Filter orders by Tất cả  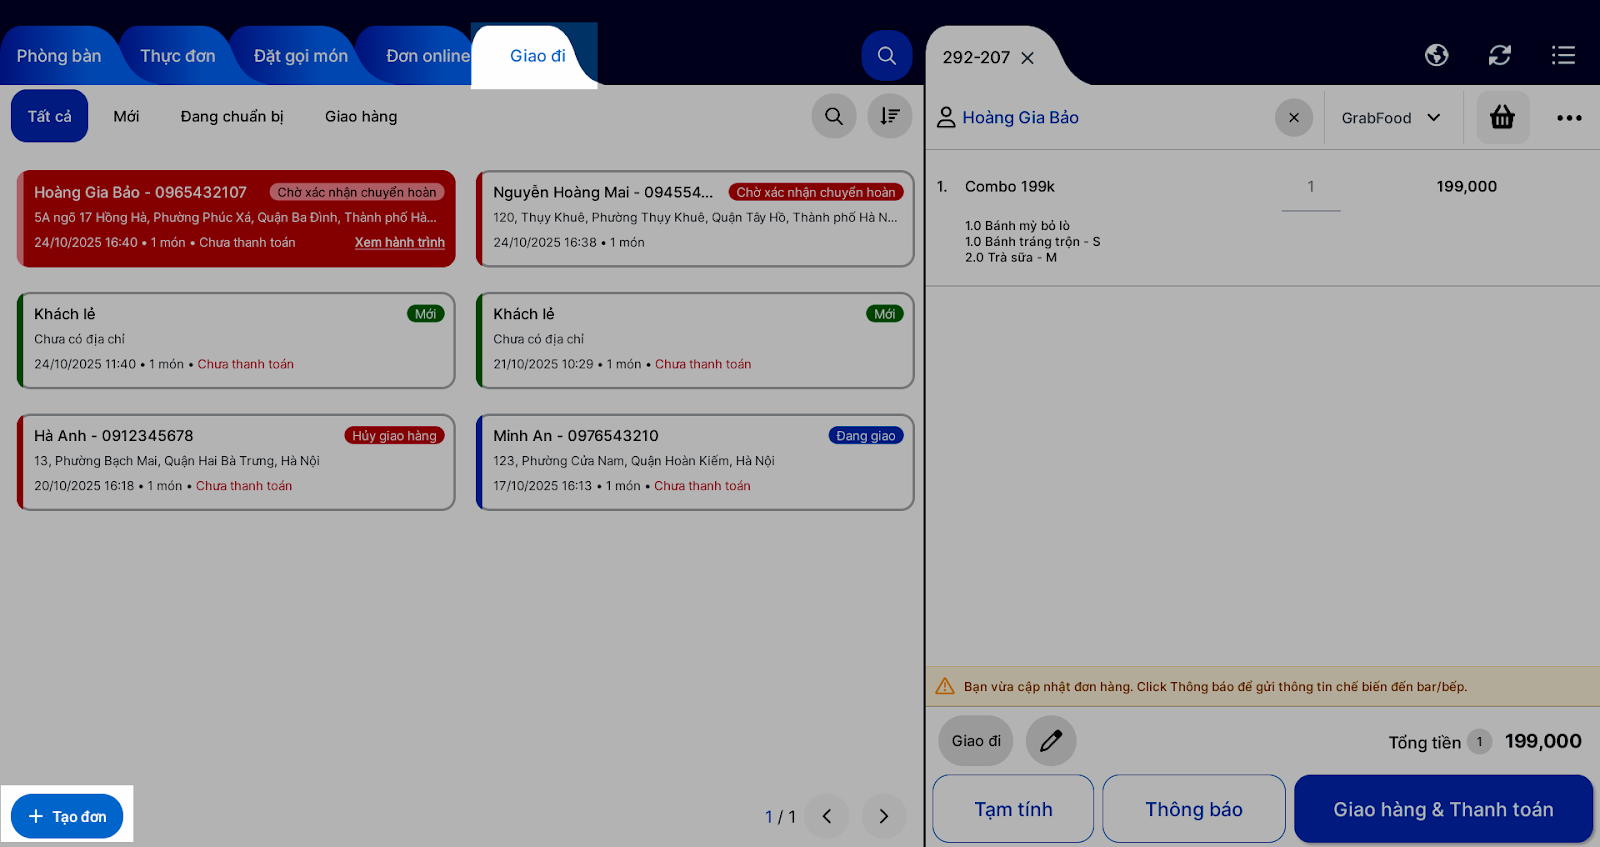[49, 116]
